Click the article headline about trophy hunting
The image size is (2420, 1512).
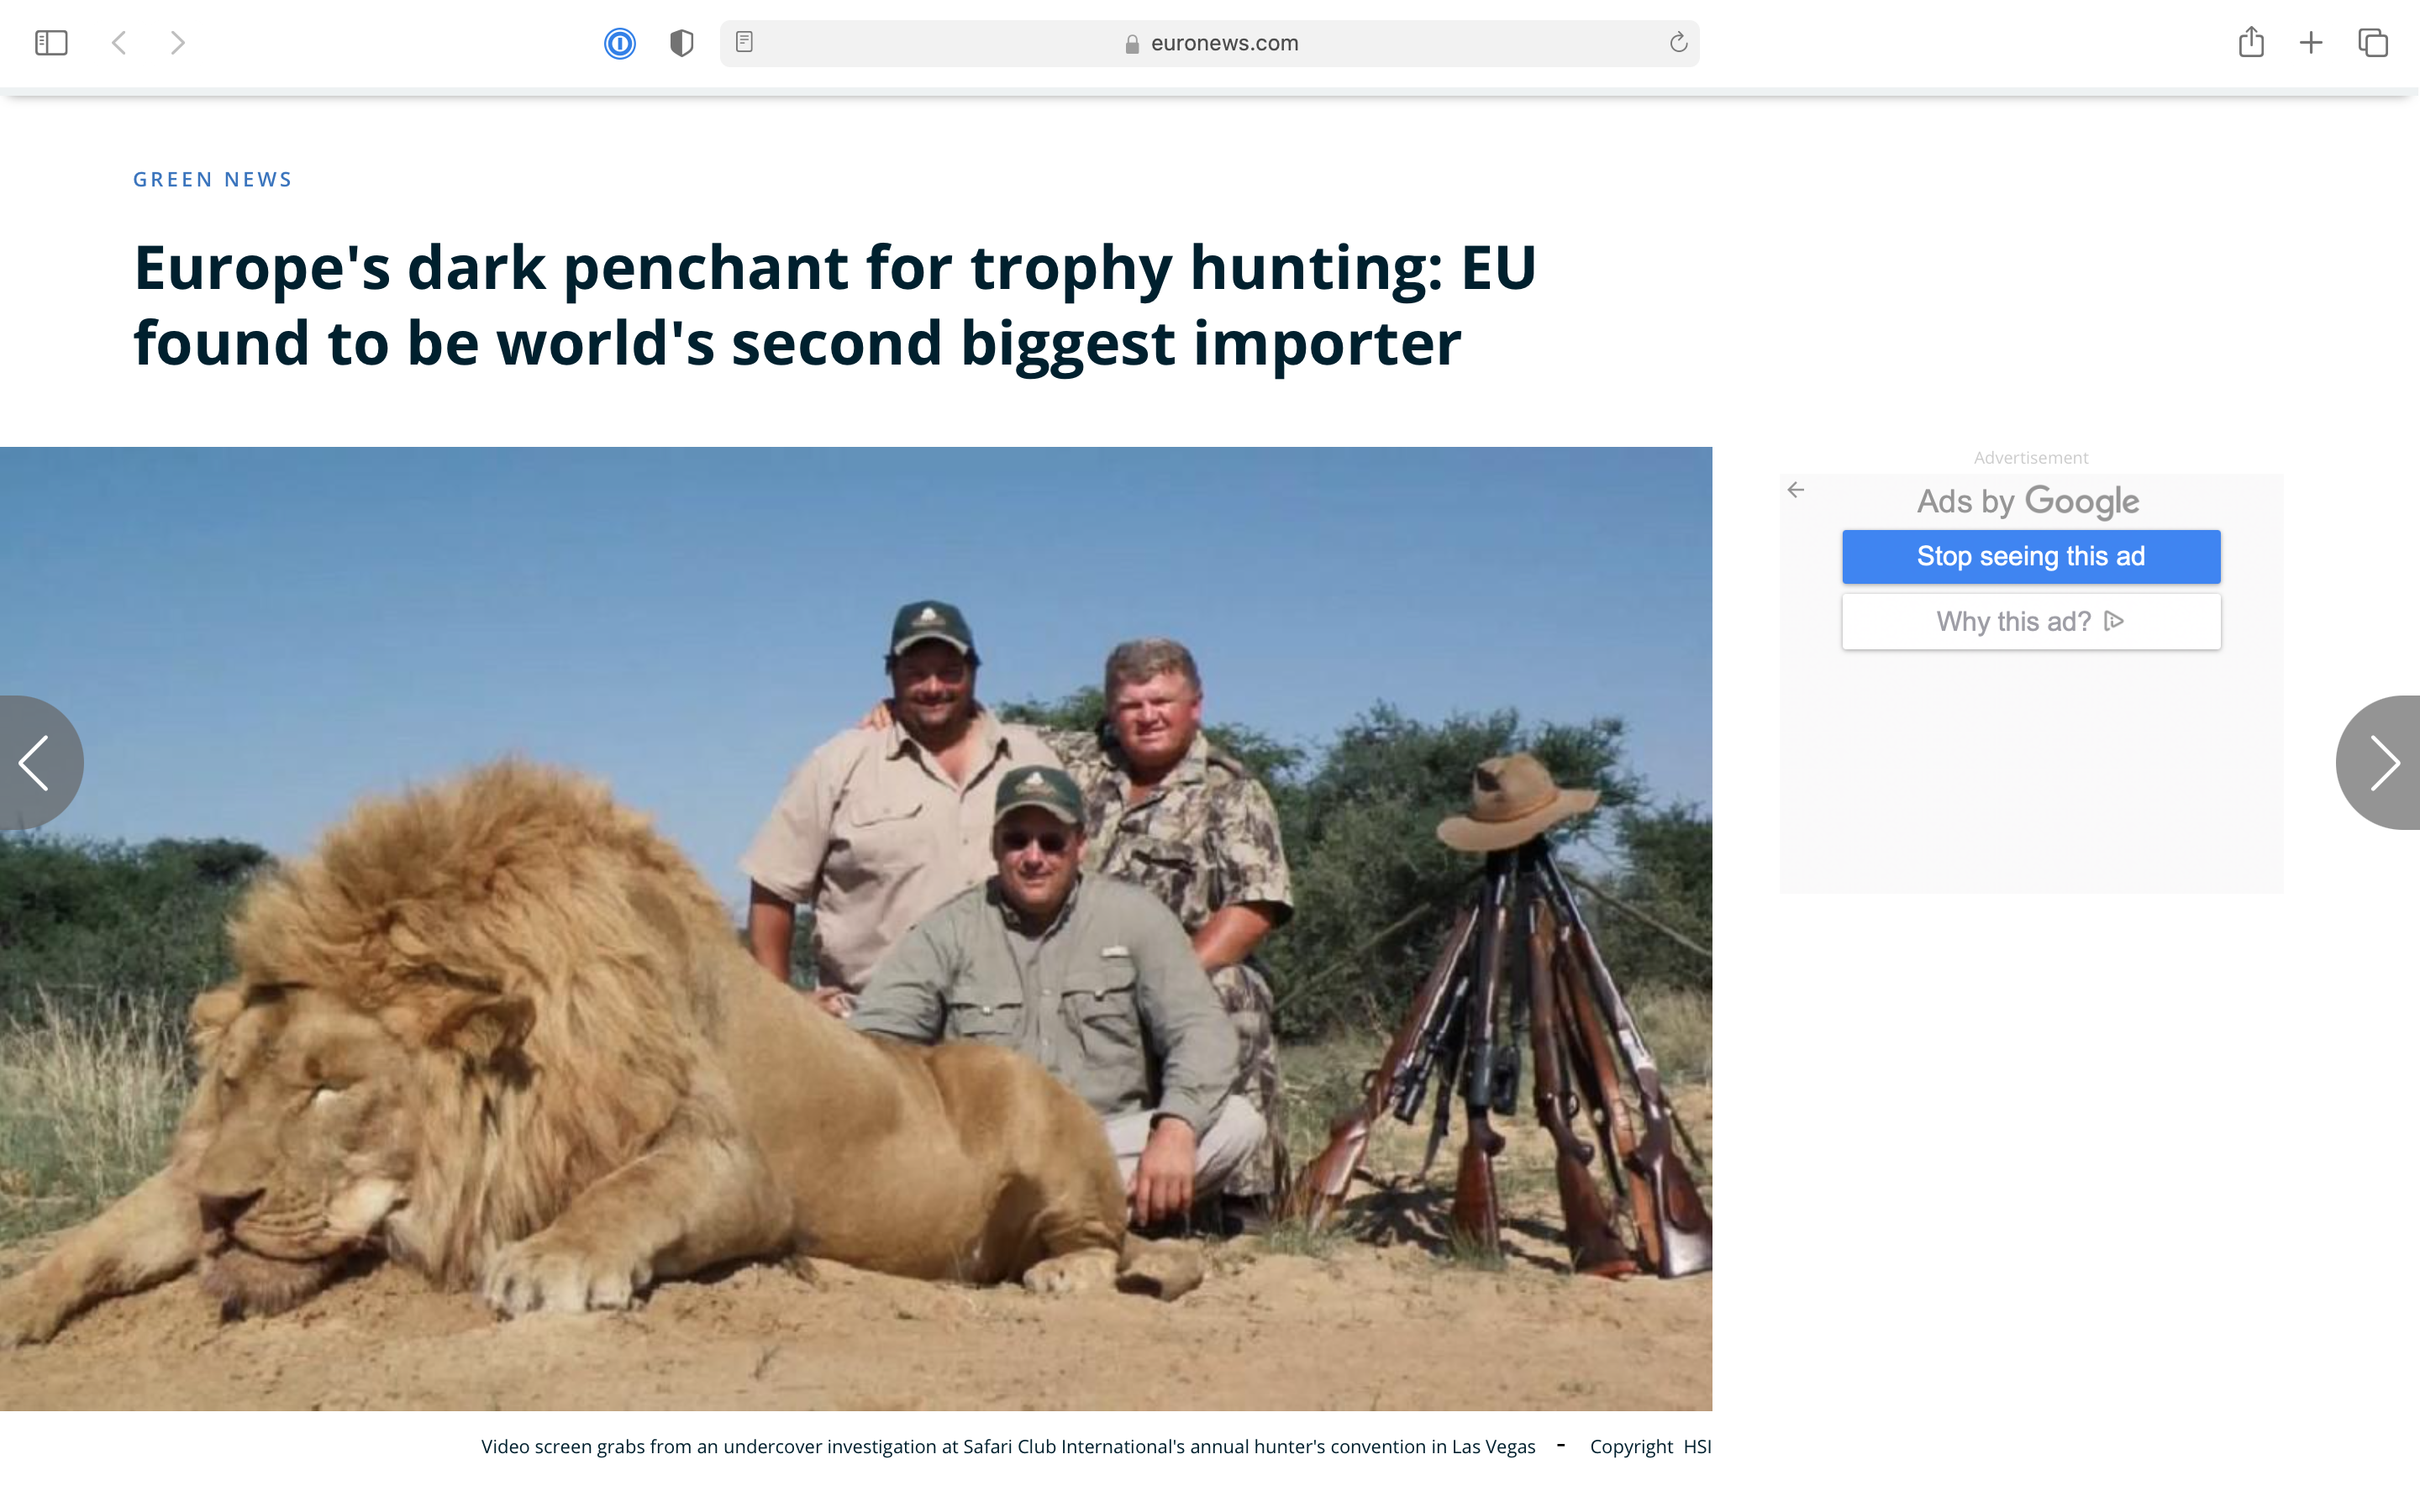coord(834,305)
